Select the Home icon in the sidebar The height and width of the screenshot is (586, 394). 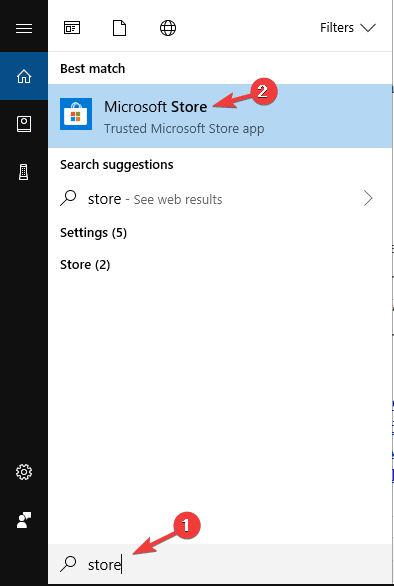[24, 76]
